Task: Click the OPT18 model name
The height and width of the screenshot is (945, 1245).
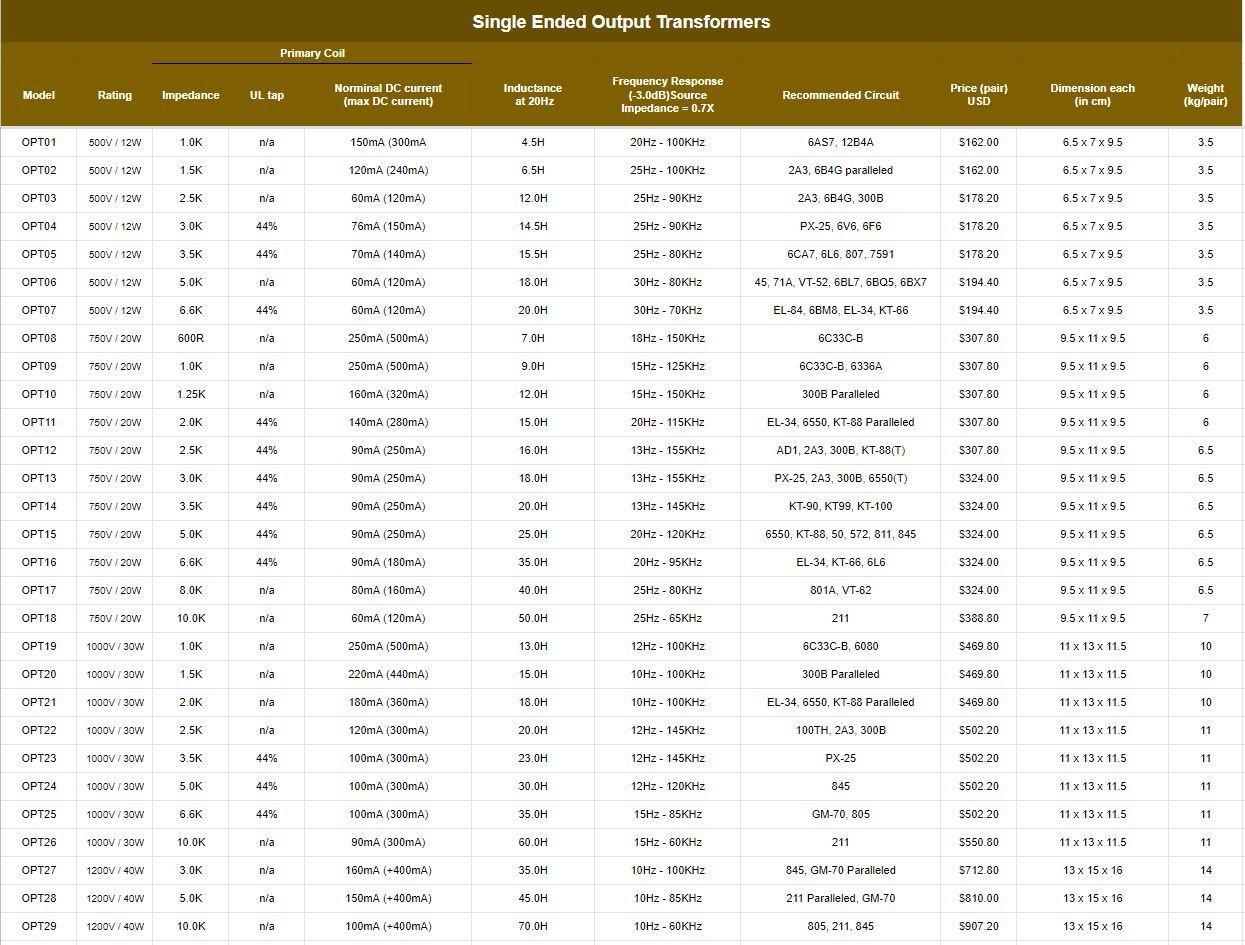Action: 39,618
